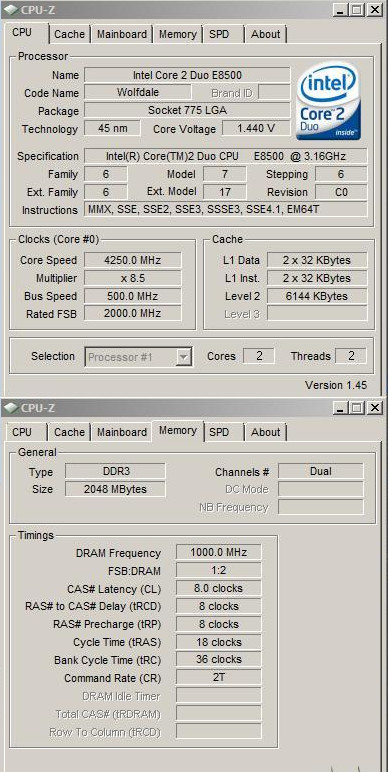Click the CAS# Latency value 8.0 clocks
The width and height of the screenshot is (388, 772).
click(x=219, y=588)
